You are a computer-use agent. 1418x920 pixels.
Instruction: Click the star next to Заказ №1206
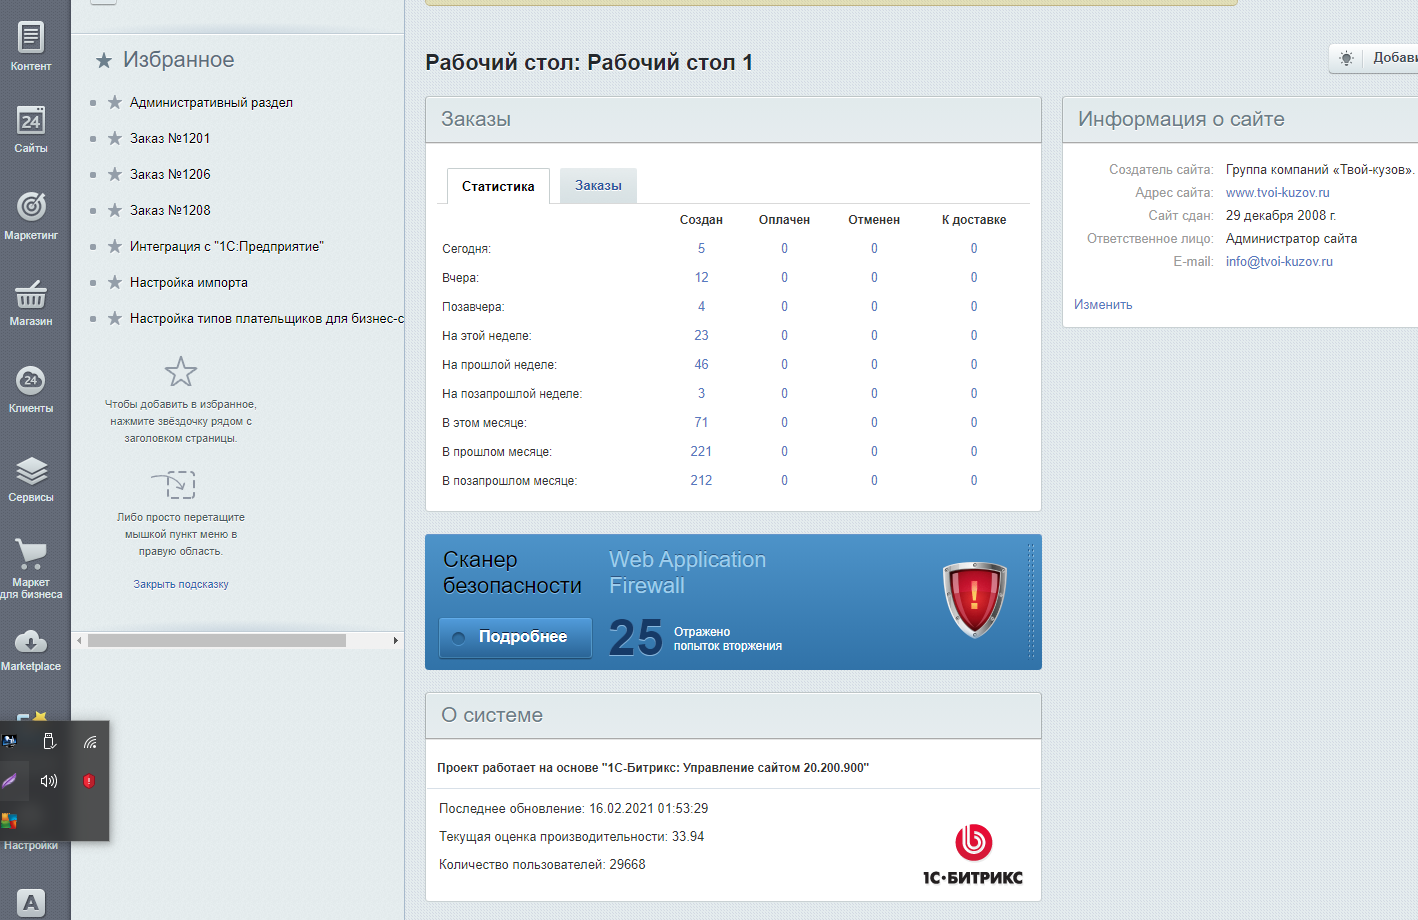(115, 174)
